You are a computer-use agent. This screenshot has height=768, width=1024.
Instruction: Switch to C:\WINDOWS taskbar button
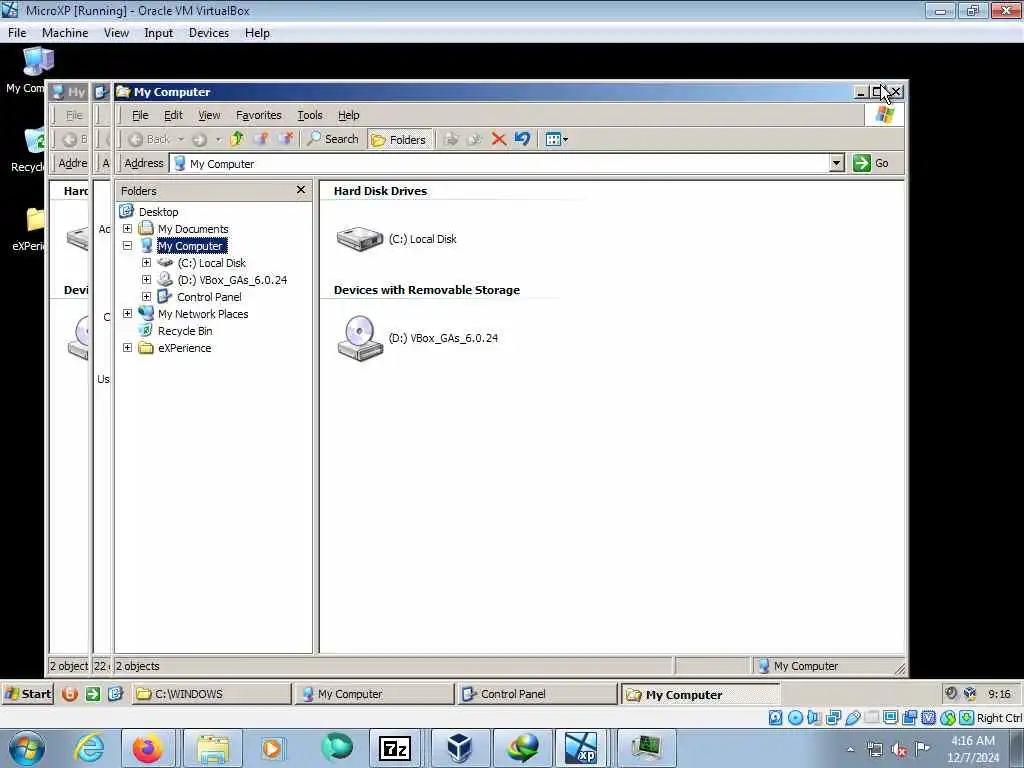point(212,694)
